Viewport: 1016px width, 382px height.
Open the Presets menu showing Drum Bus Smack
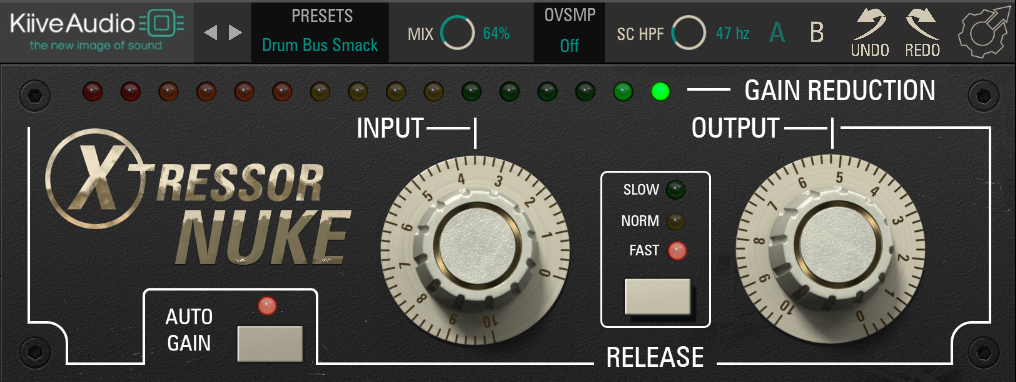(320, 32)
